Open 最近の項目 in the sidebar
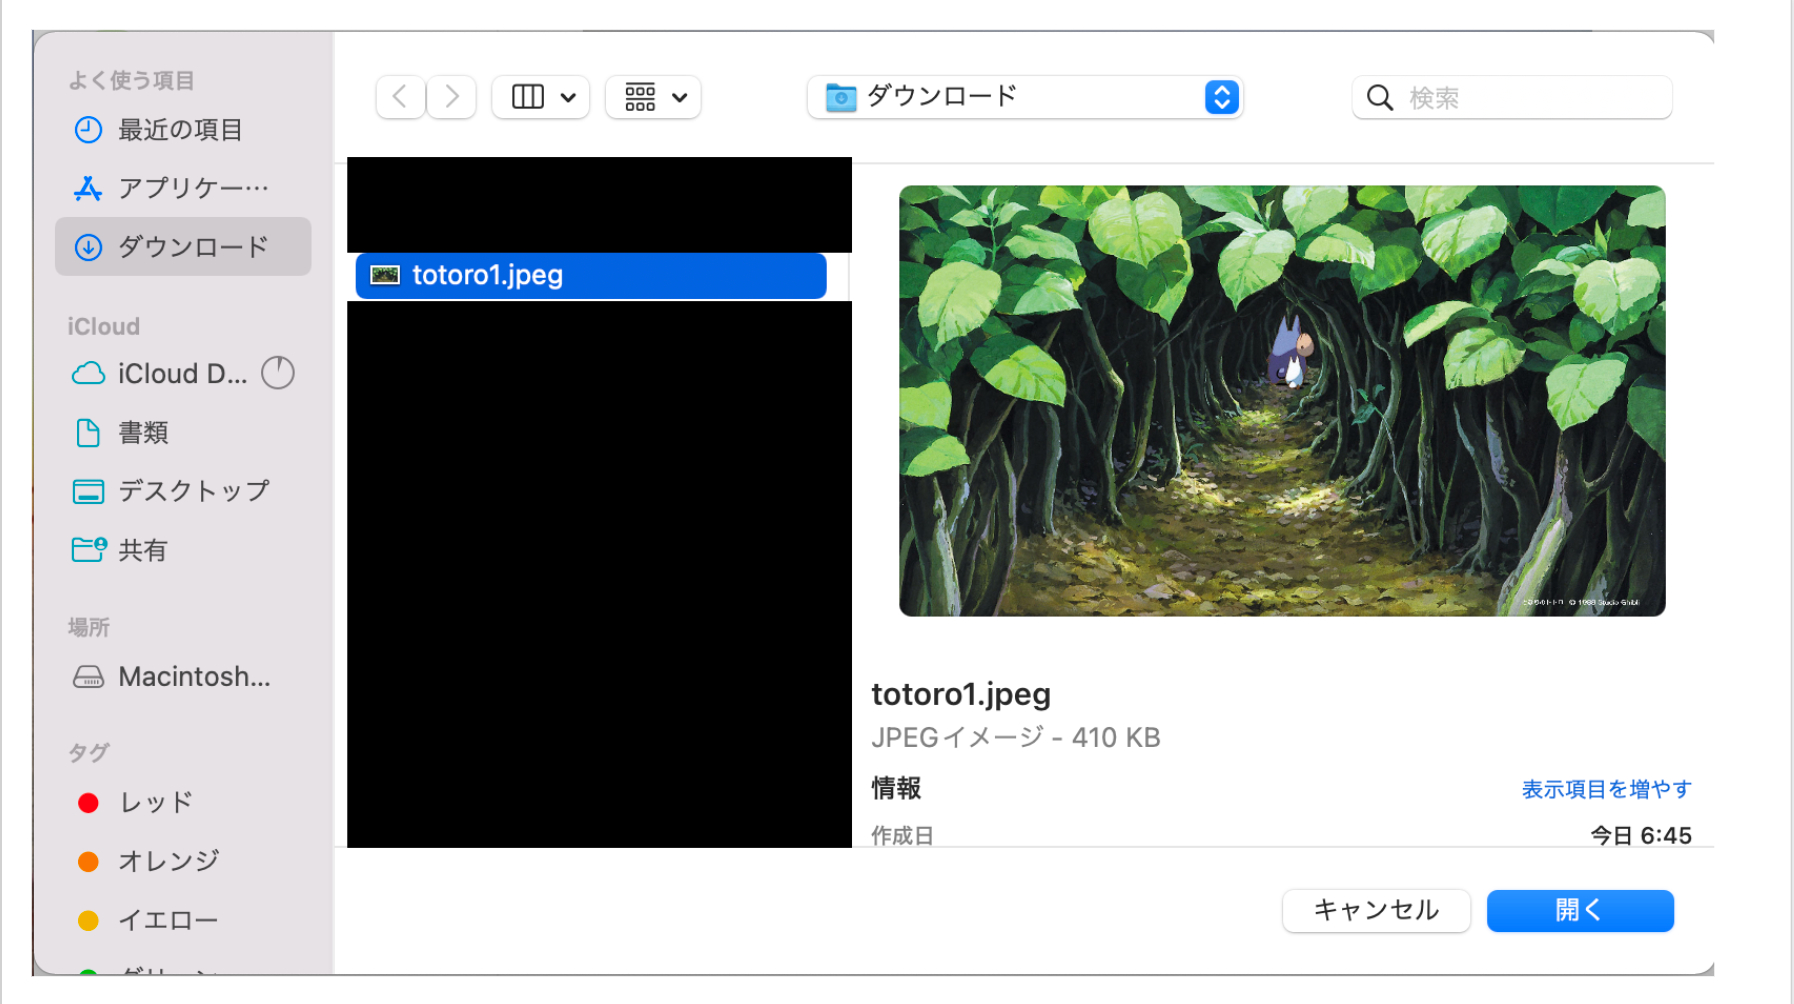 pyautogui.click(x=183, y=130)
